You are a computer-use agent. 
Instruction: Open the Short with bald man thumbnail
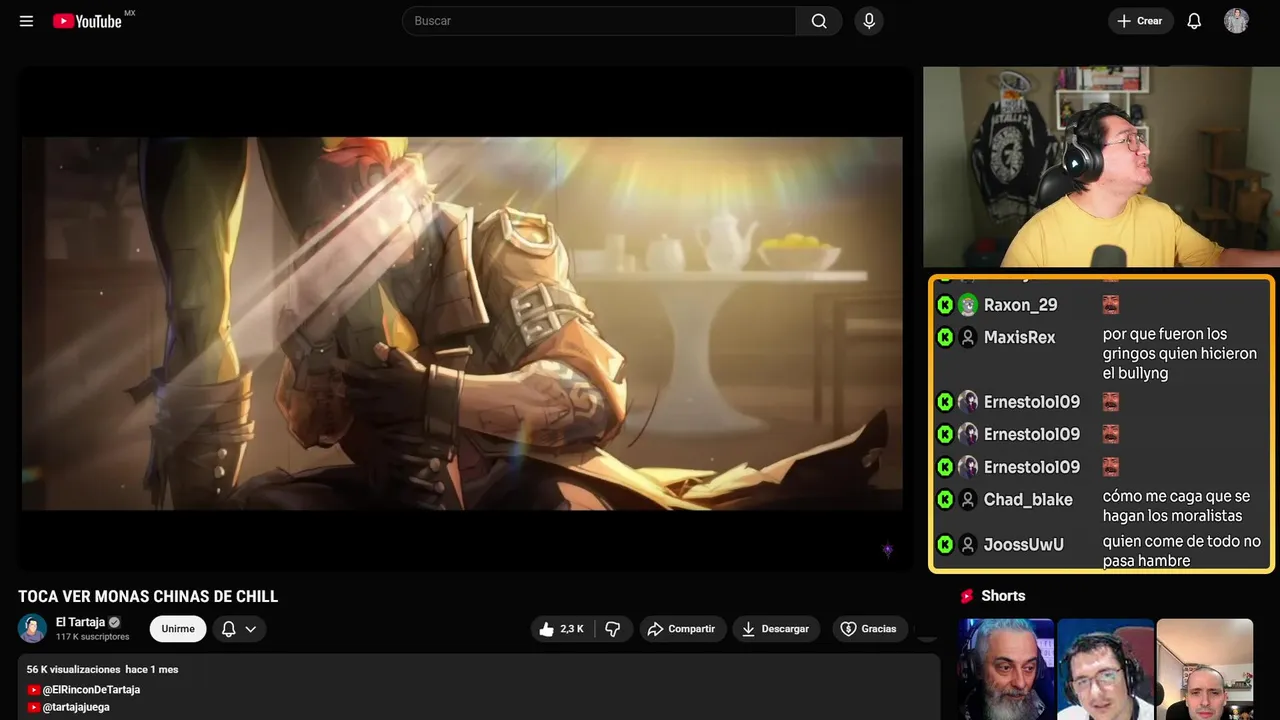tap(1205, 669)
